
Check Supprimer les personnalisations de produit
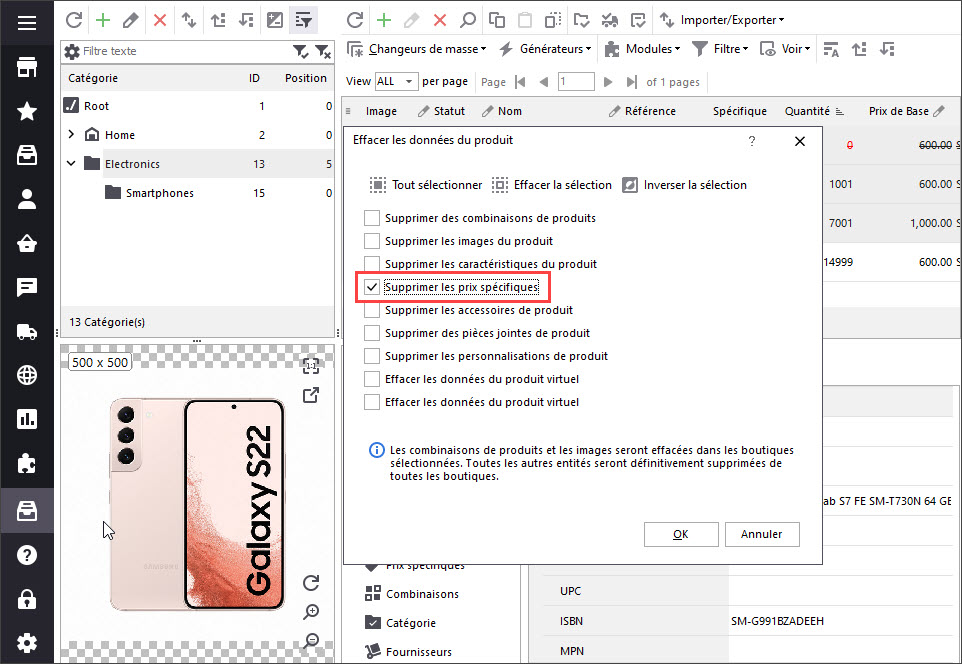(372, 356)
